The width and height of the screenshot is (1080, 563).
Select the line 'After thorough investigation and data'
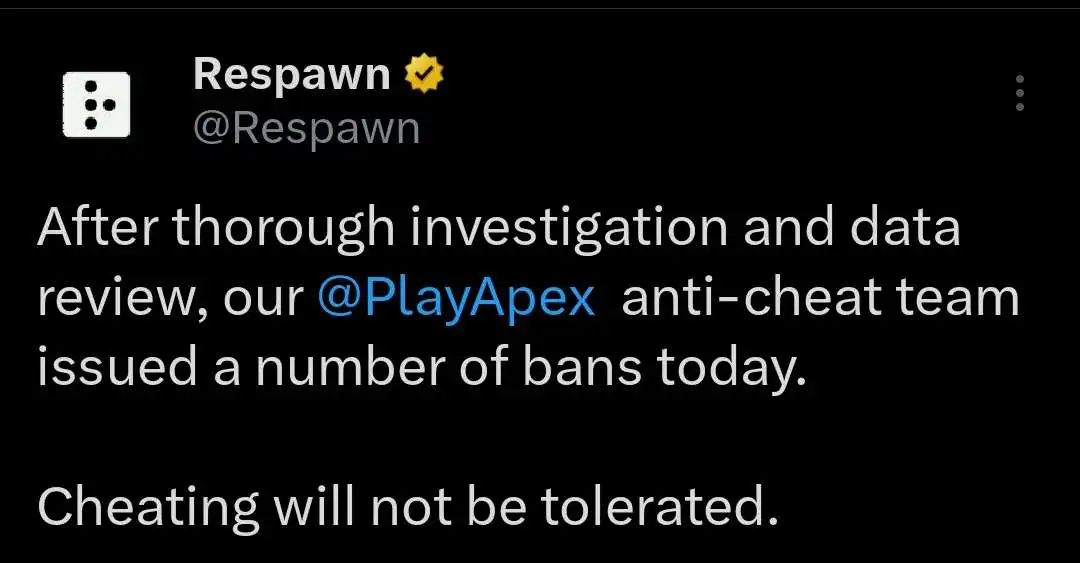click(x=499, y=228)
